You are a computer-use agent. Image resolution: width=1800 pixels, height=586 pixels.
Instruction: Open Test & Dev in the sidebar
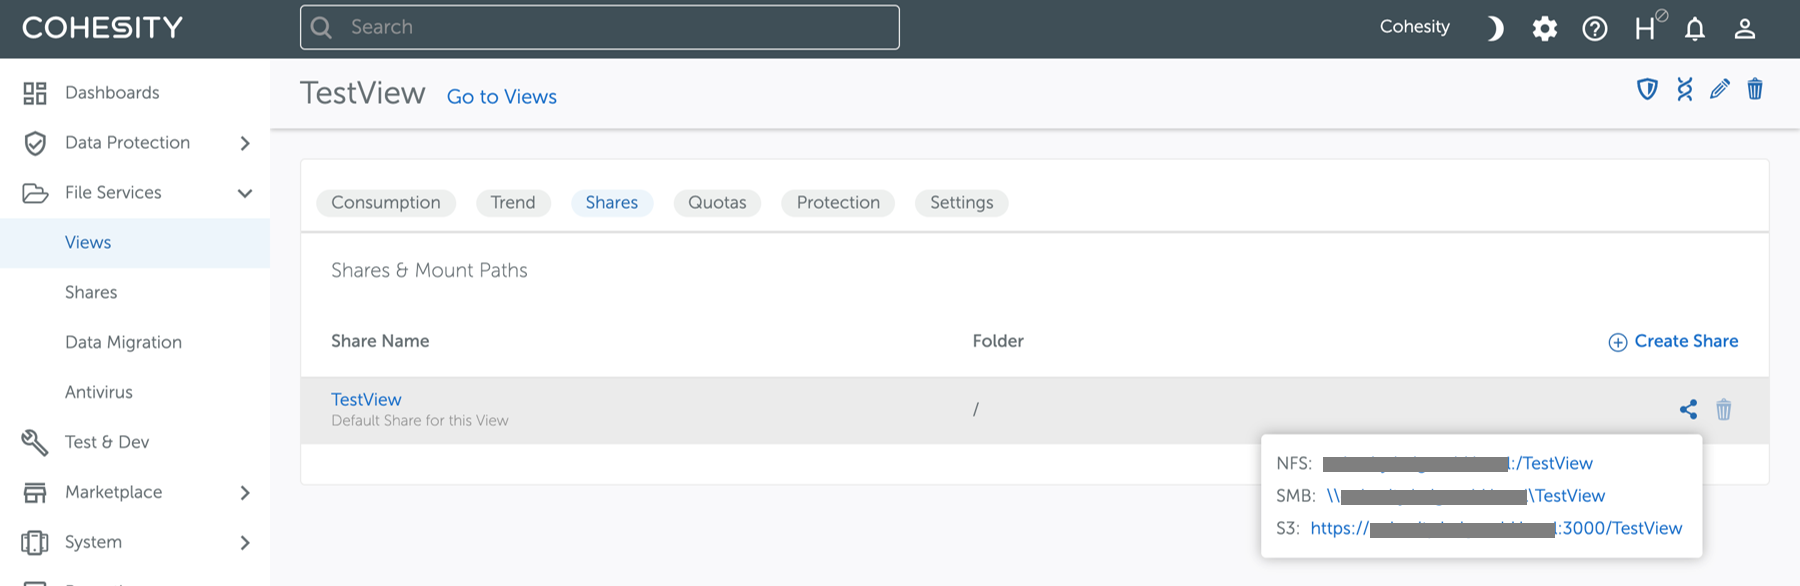[107, 442]
